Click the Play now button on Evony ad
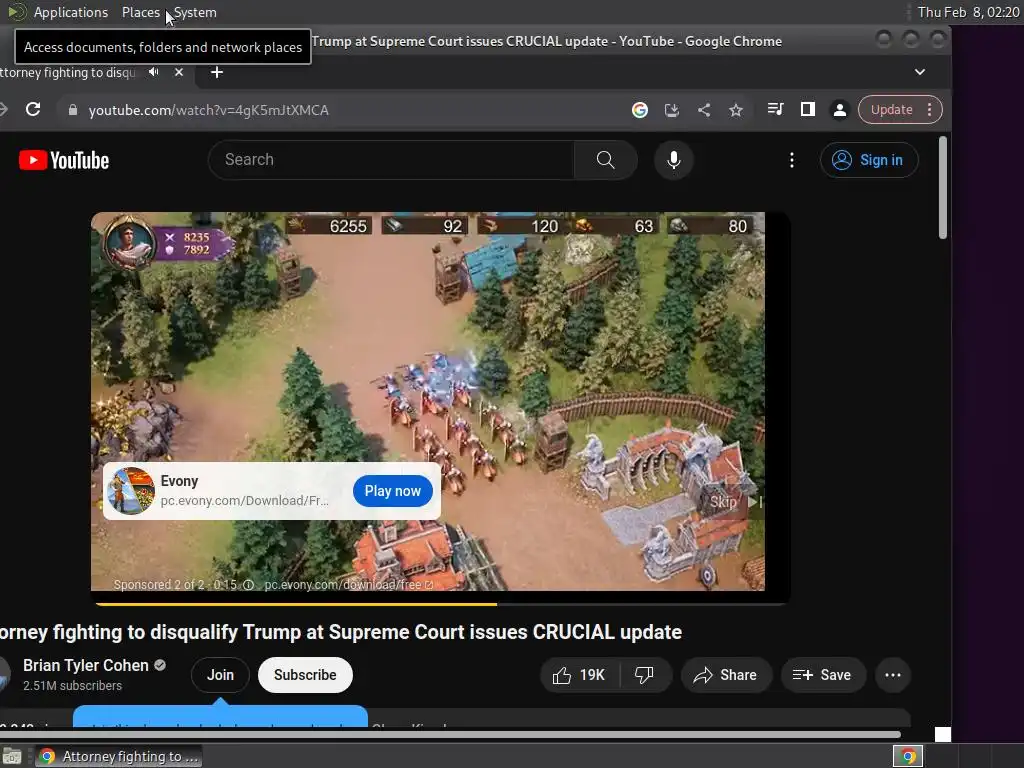The height and width of the screenshot is (768, 1024). coord(392,491)
